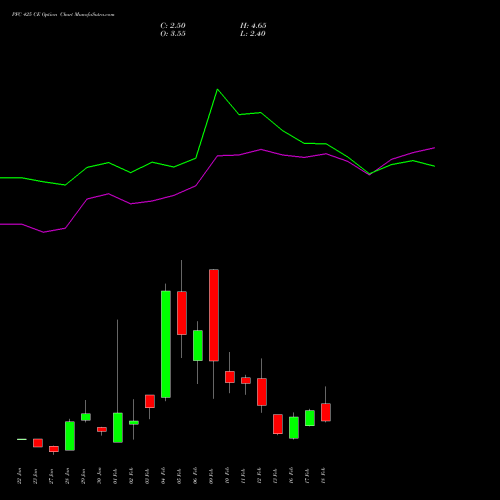
Task: Click the red candle for 05 Feb
Action: tap(182, 313)
